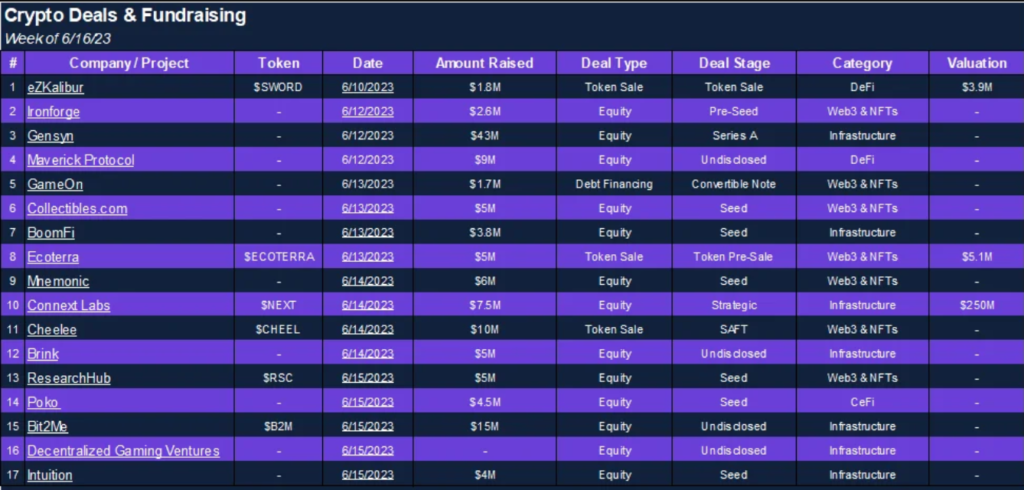Screen dimensions: 1024x490
Task: Follow the Gensyn link
Action: [x=50, y=136]
